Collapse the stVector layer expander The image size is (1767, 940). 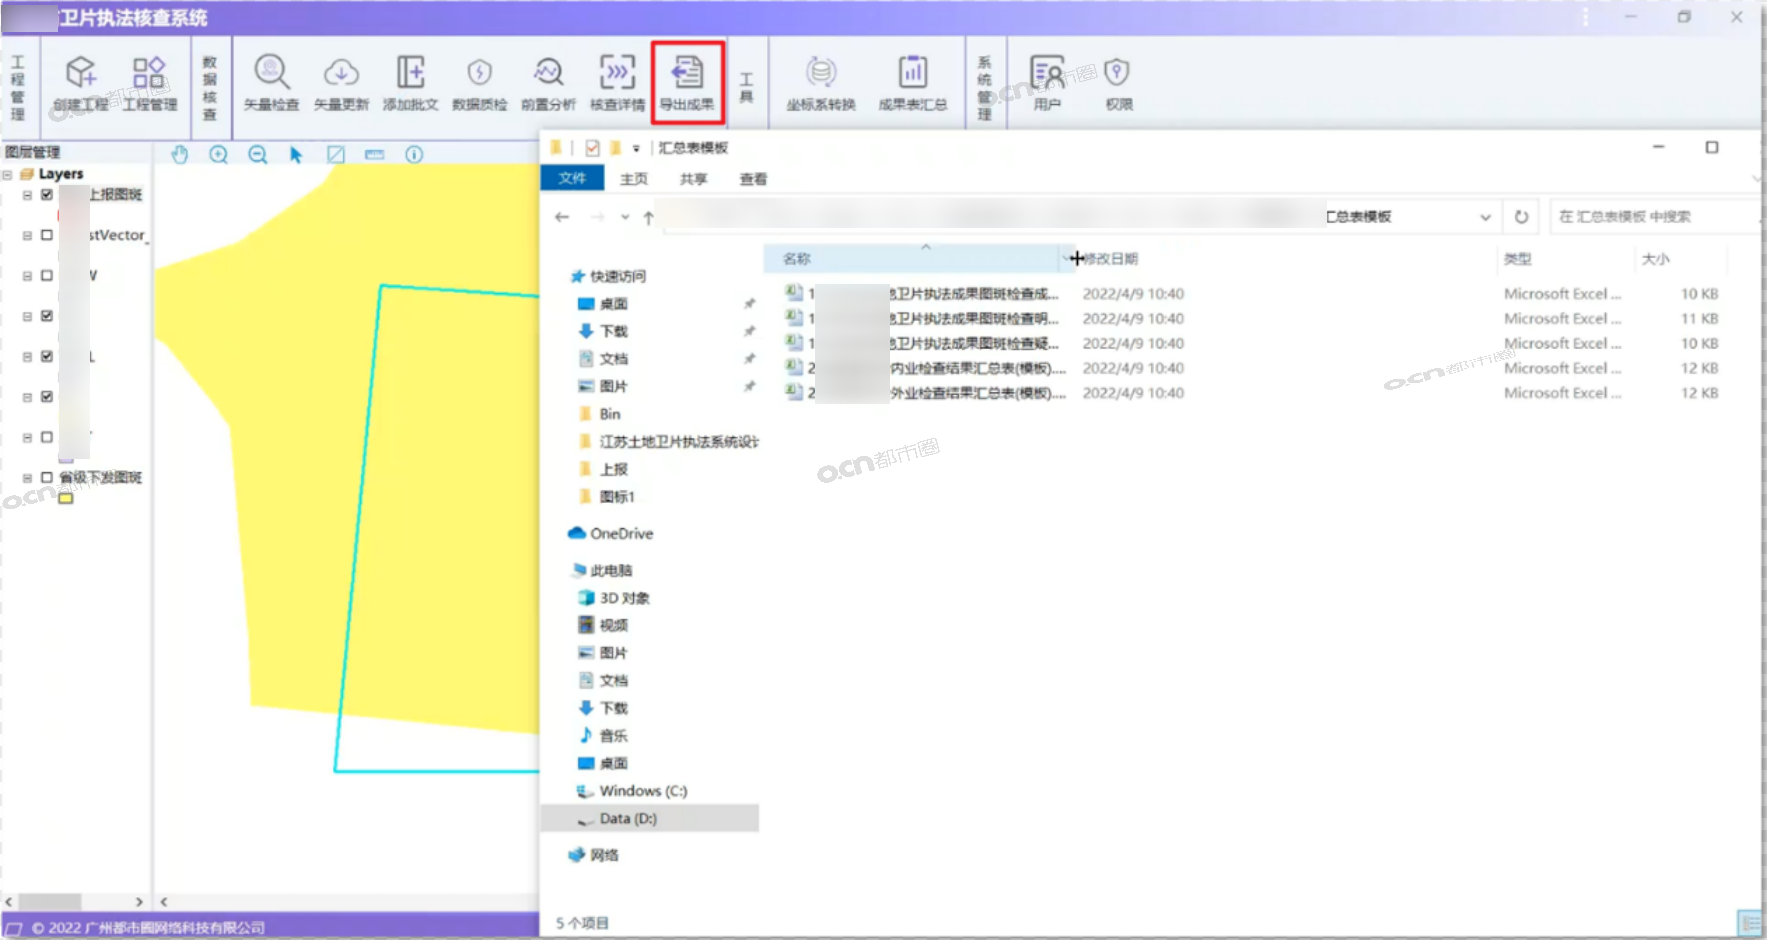(27, 235)
